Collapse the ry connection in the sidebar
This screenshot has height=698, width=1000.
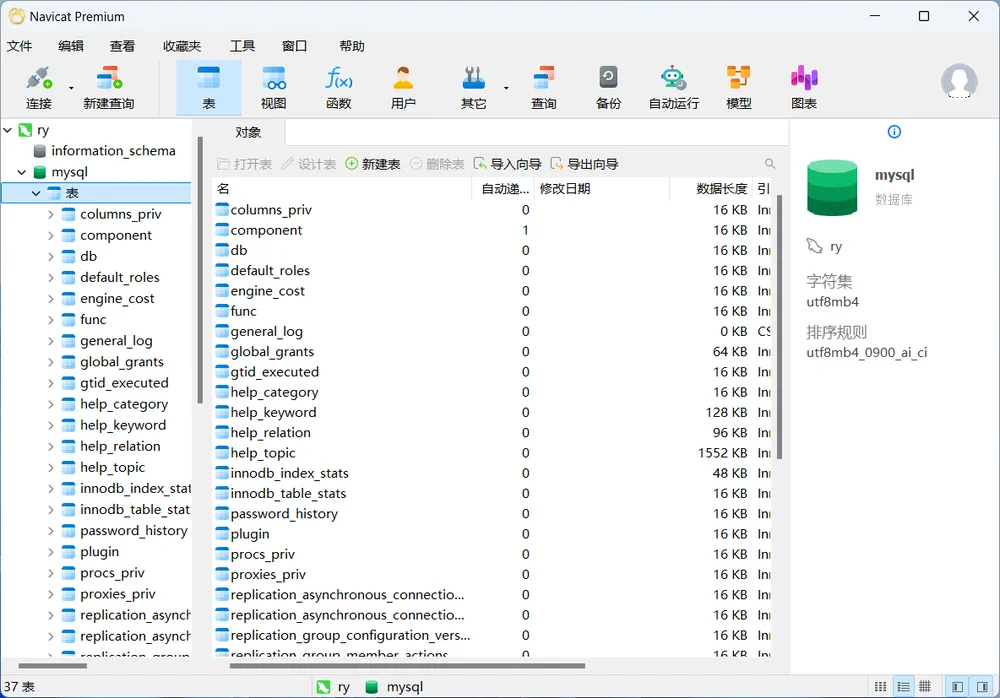(8, 130)
